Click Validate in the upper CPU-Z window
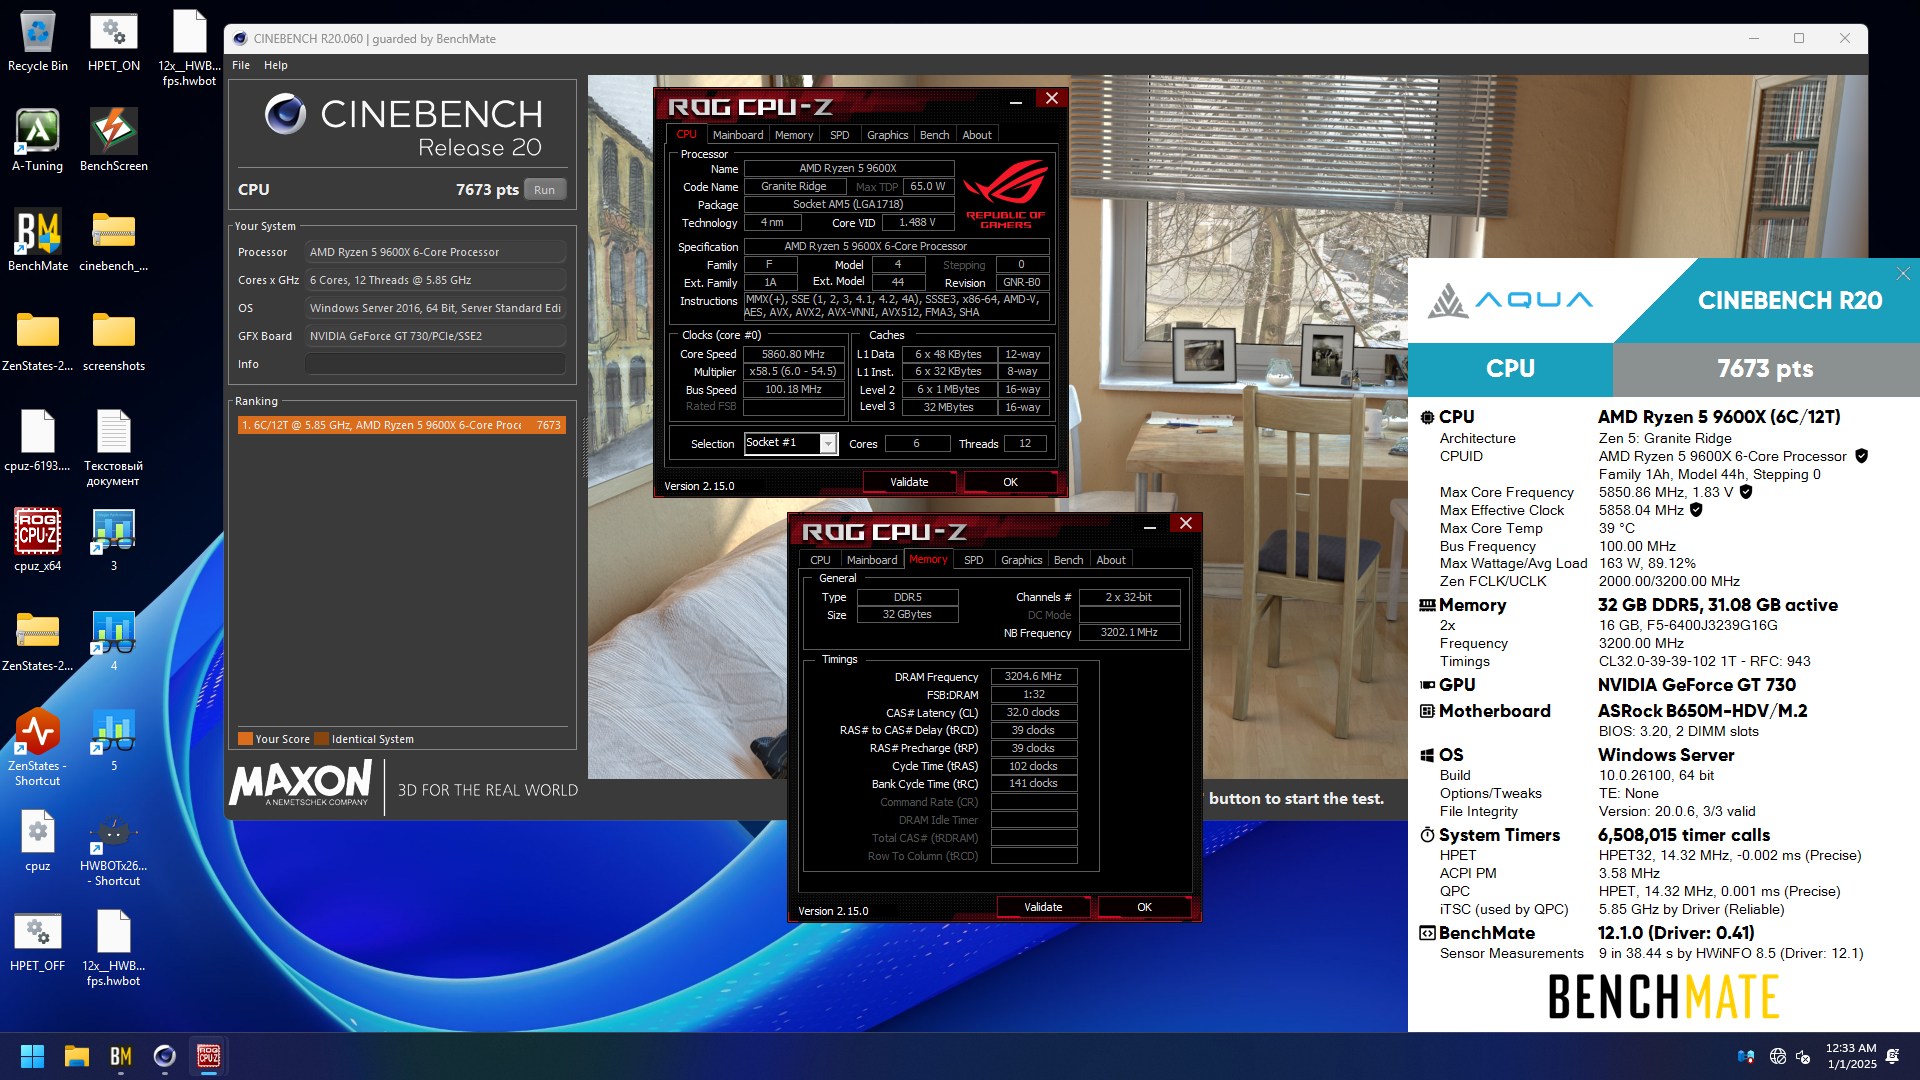Image resolution: width=1920 pixels, height=1080 pixels. 909,482
